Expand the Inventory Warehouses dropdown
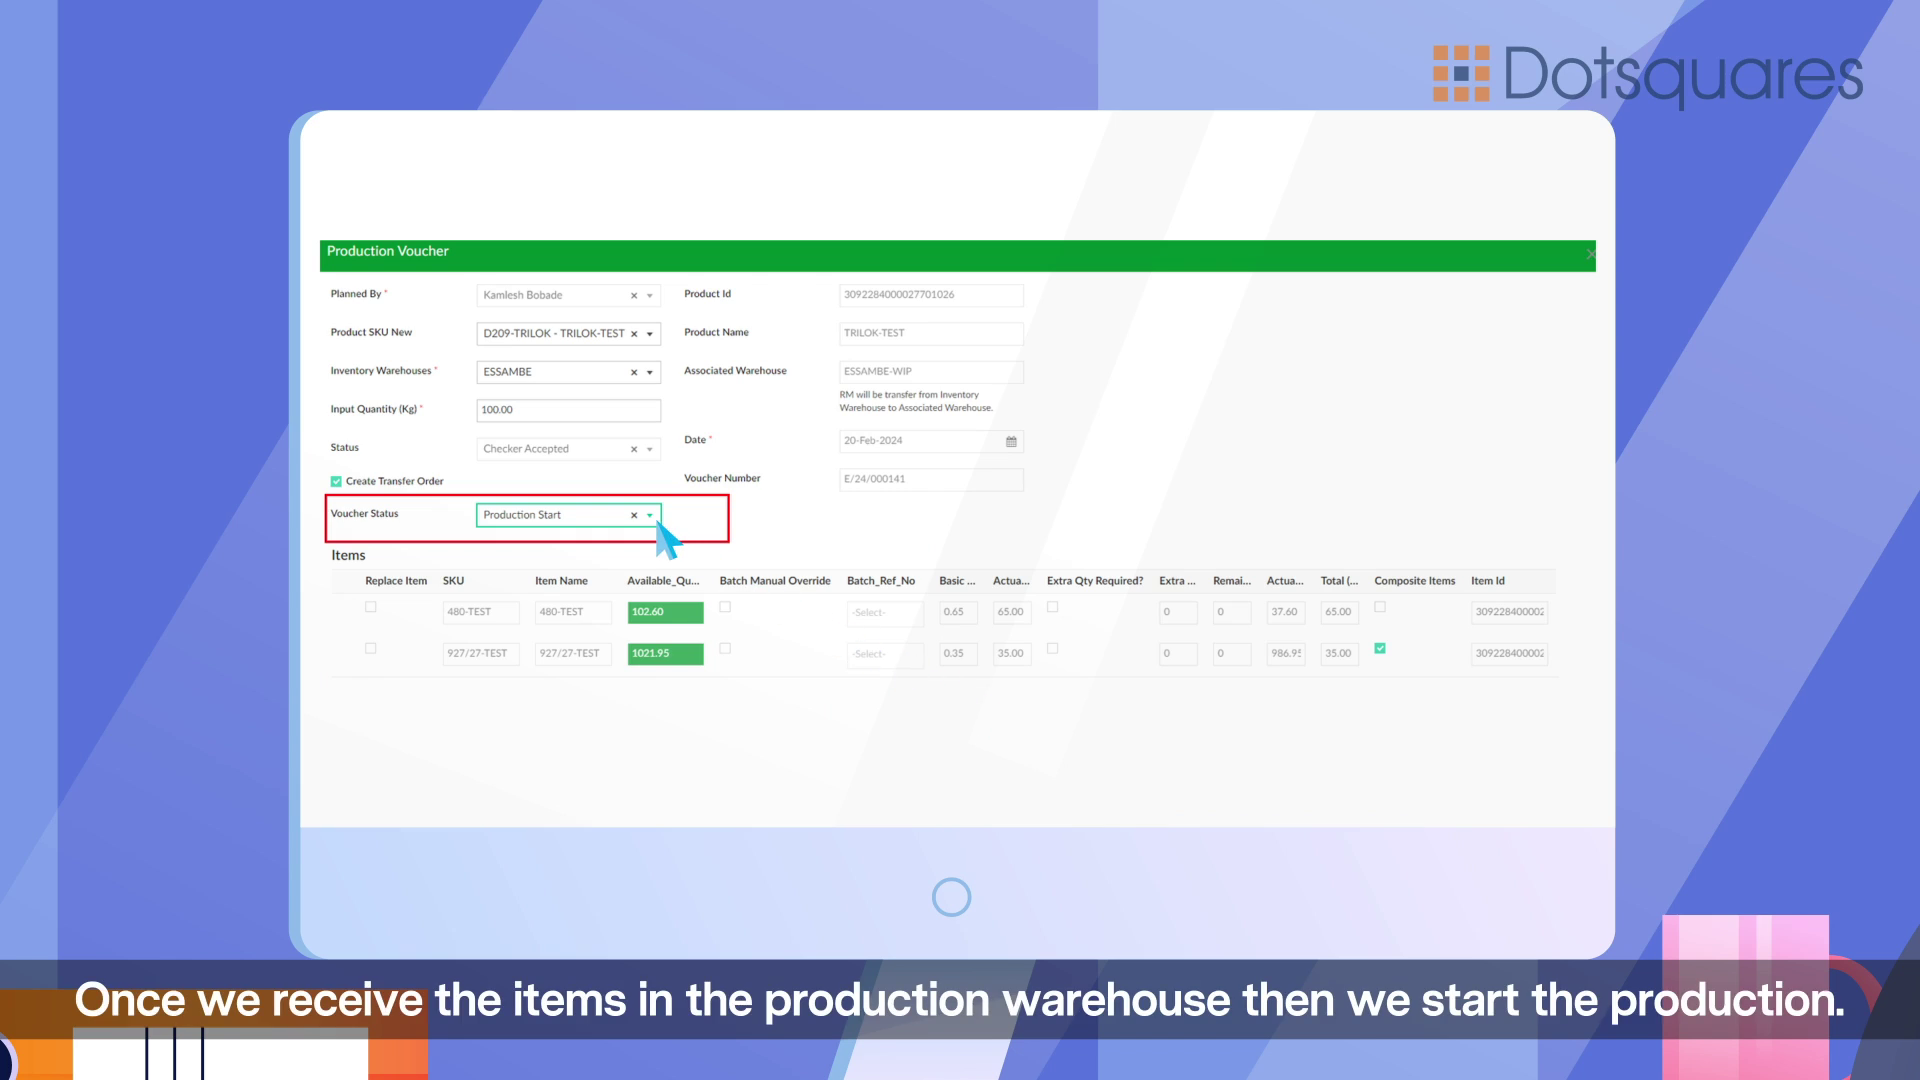1920x1080 pixels. (651, 371)
